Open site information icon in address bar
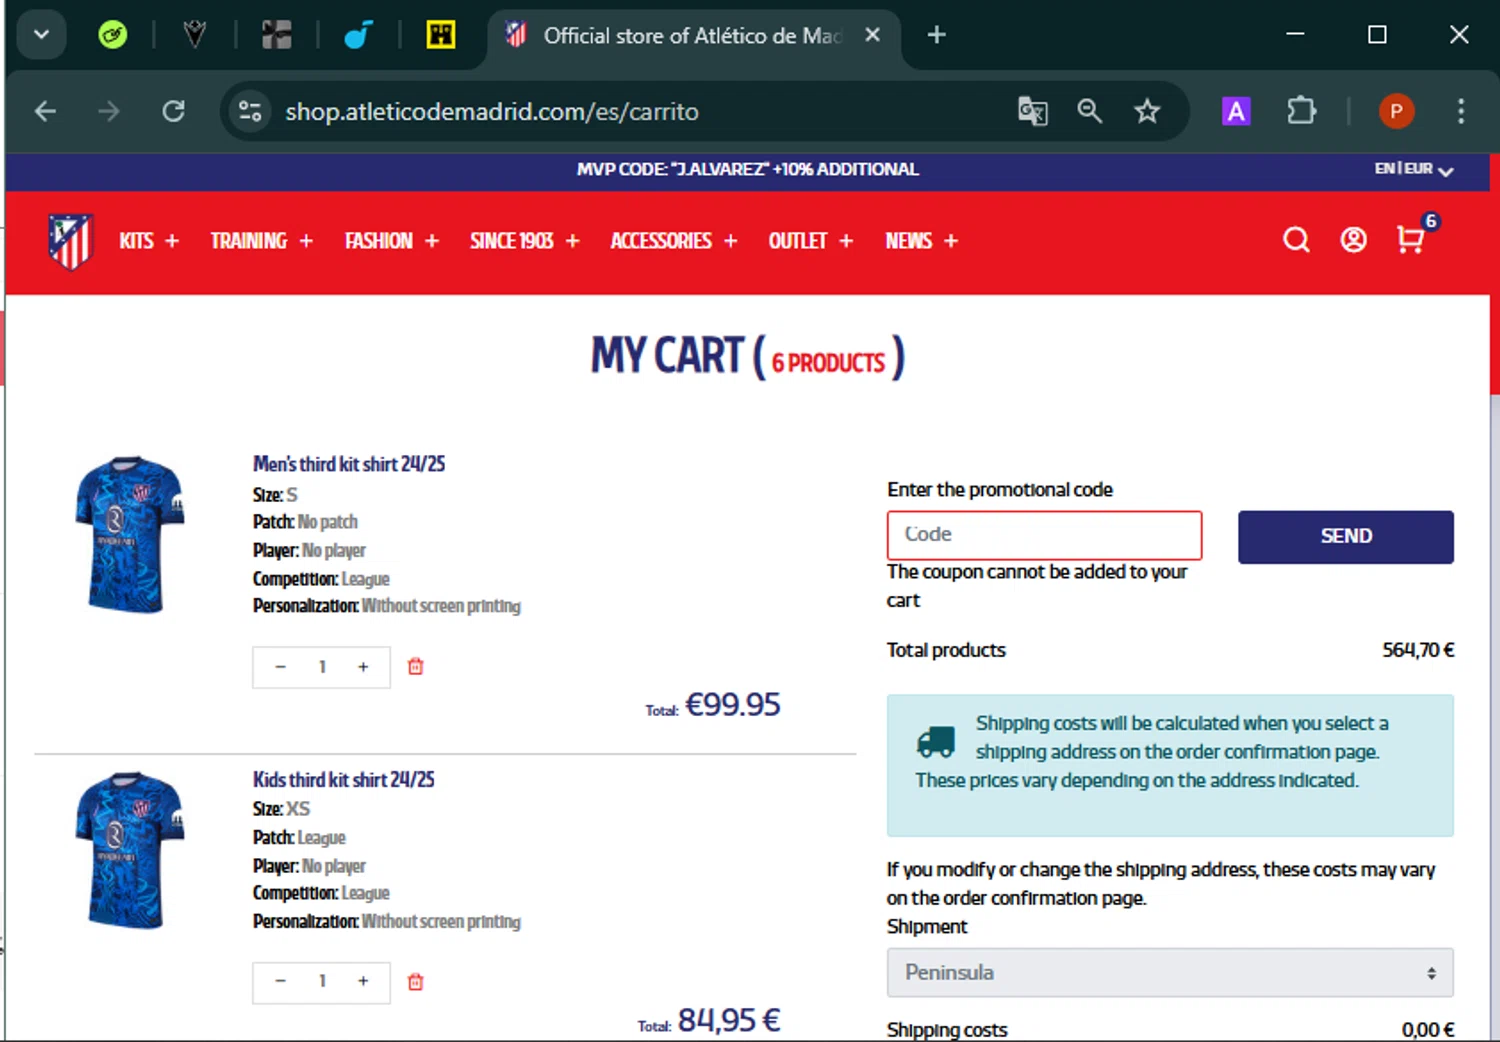This screenshot has height=1042, width=1500. [250, 111]
